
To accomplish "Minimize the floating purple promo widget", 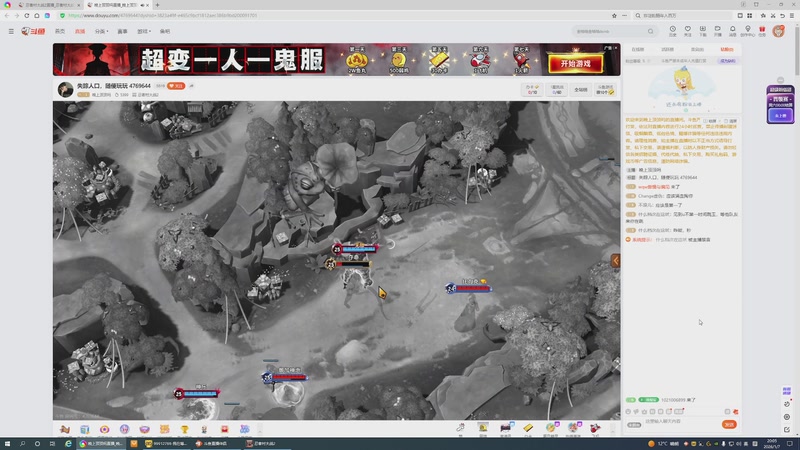I will coord(780,80).
